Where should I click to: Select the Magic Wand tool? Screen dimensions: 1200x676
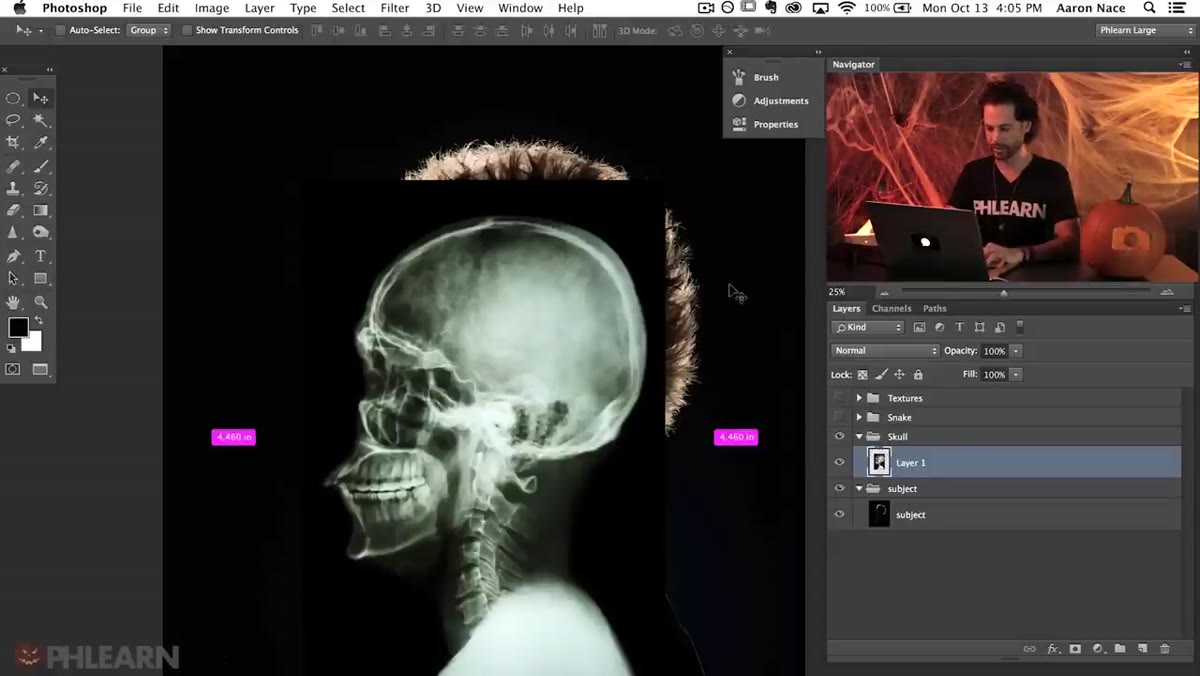(x=41, y=120)
